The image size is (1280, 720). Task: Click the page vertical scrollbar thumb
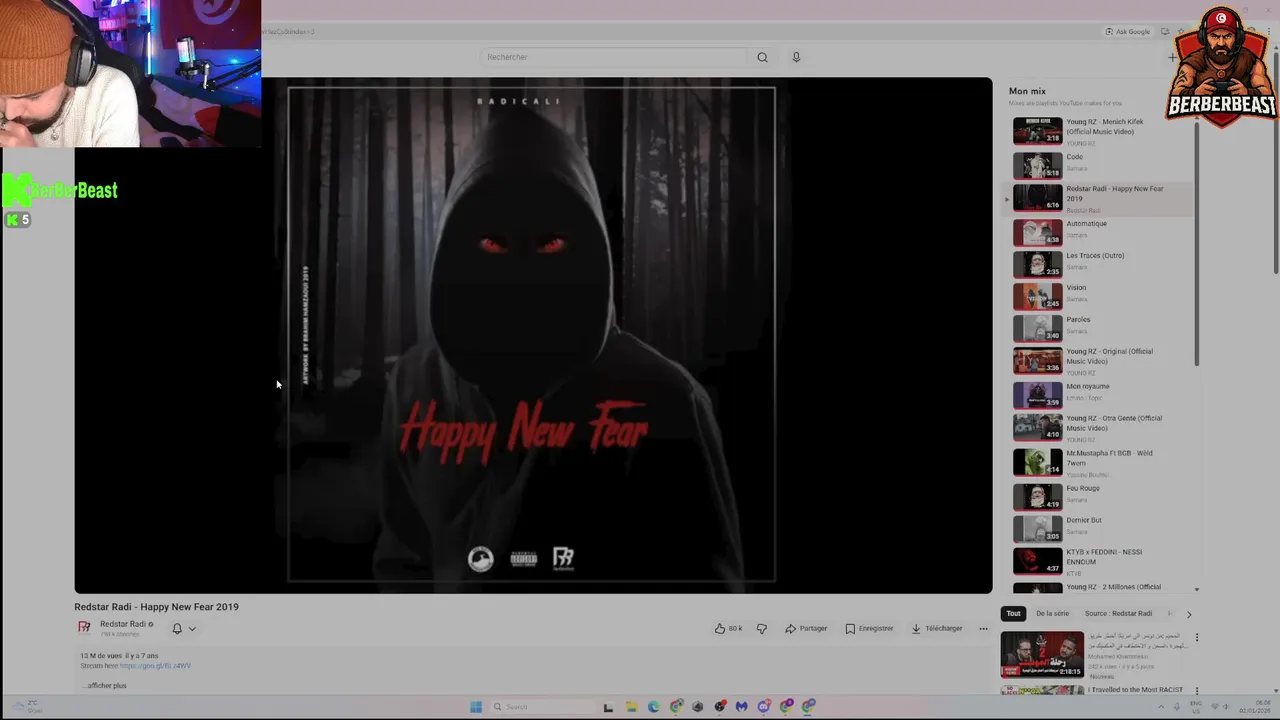[x=1275, y=160]
